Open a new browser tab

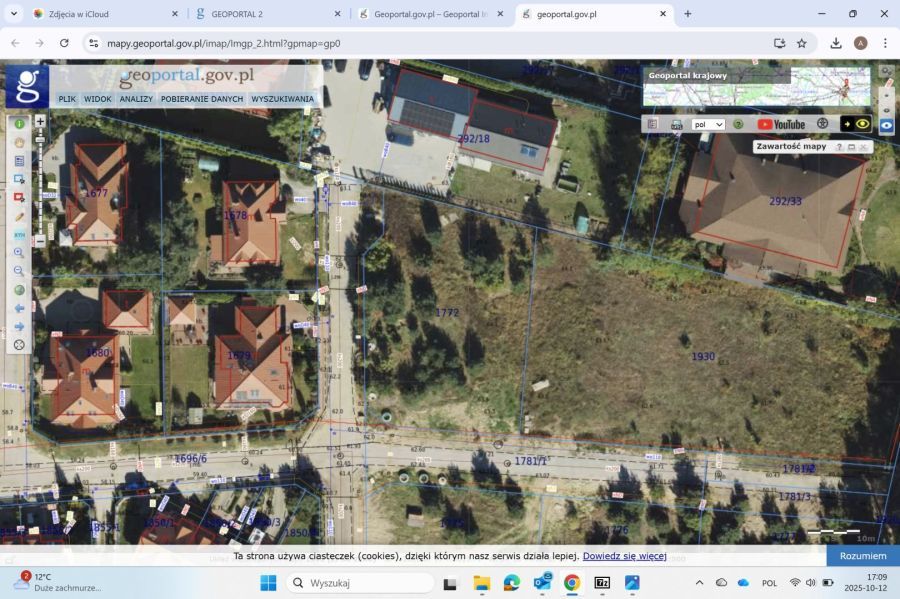point(688,14)
